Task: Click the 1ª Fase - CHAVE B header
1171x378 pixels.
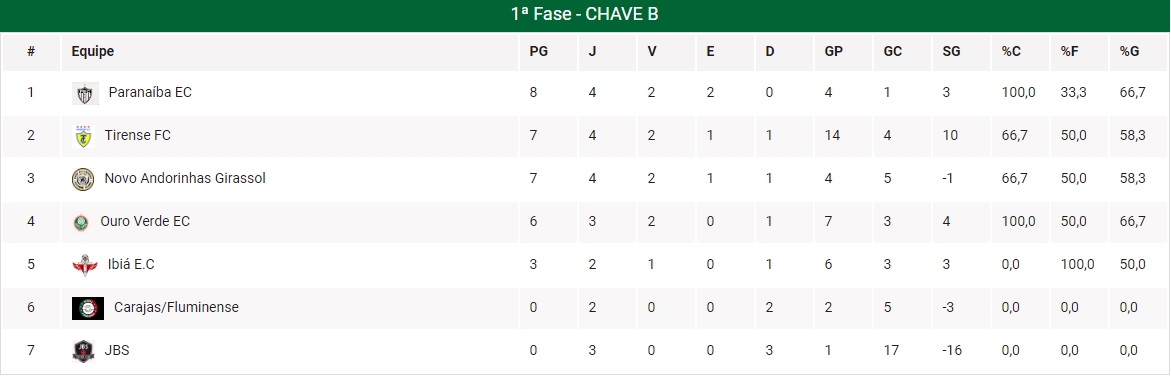Action: click(585, 14)
